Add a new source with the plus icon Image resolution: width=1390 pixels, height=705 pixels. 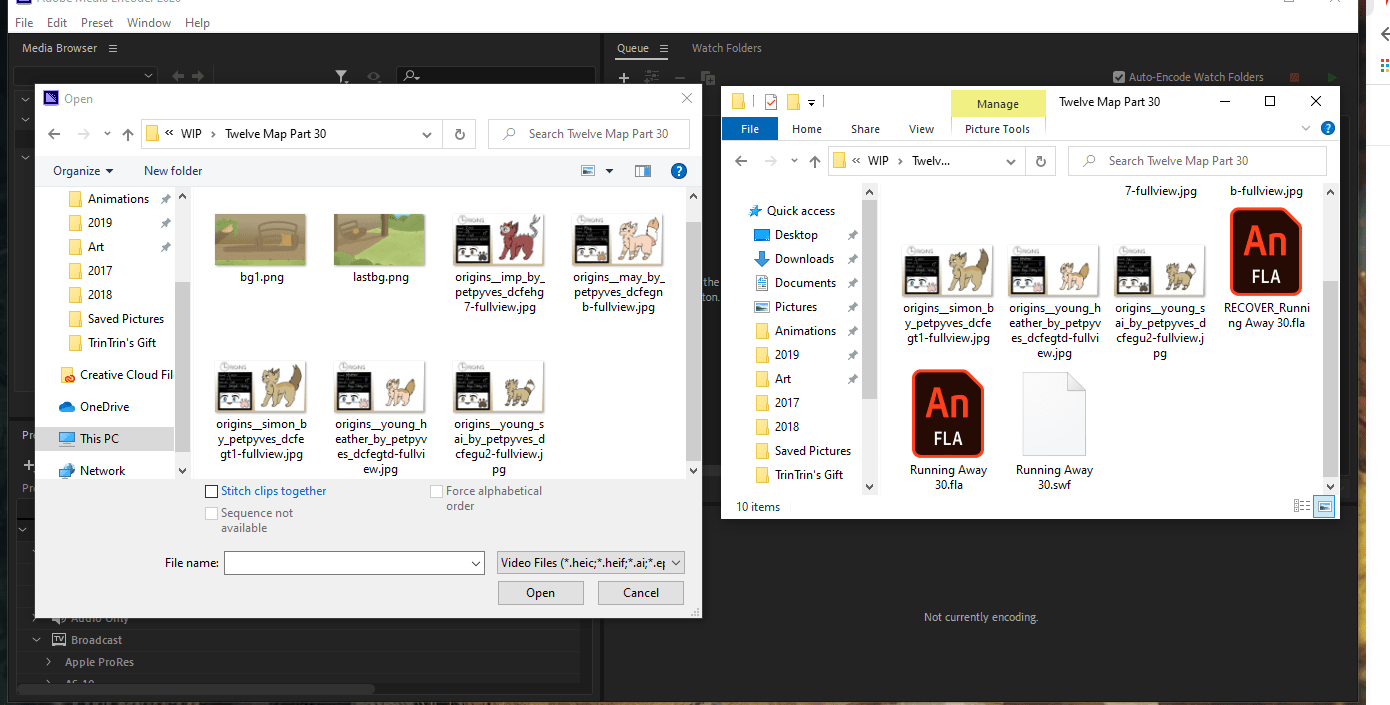click(x=623, y=77)
